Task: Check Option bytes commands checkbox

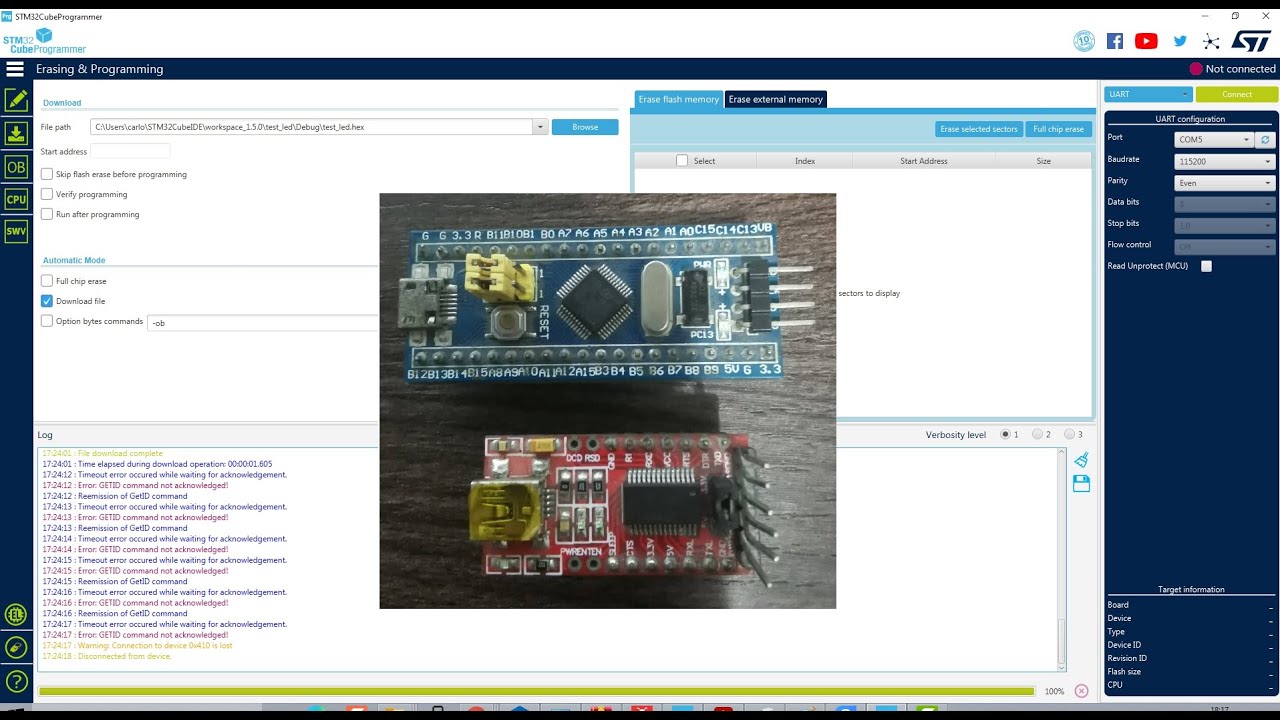Action: point(47,321)
